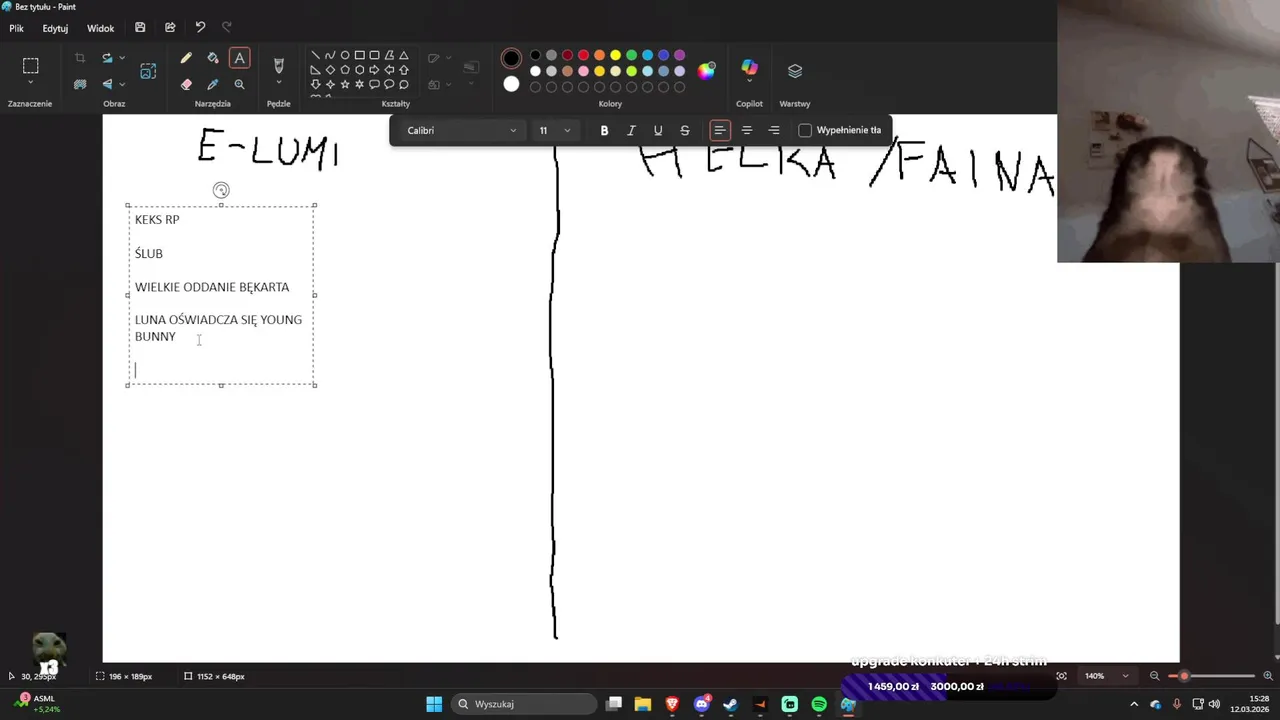Click the Undo arrow

(x=200, y=28)
